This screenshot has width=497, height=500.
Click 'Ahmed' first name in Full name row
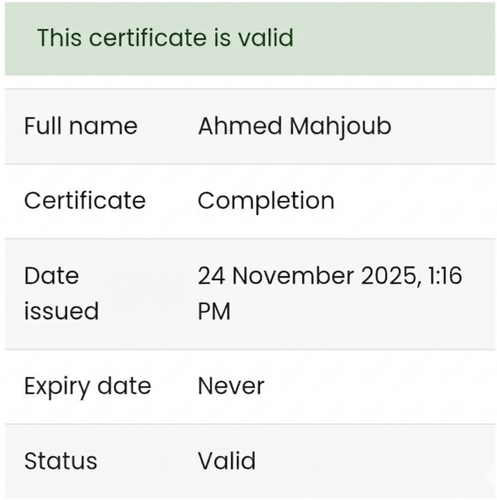(x=240, y=126)
